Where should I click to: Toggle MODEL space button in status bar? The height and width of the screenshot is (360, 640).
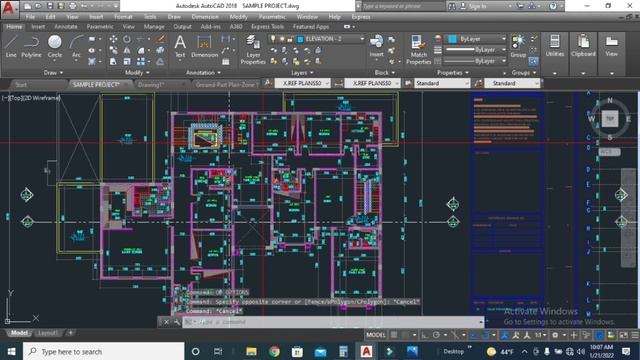point(376,335)
